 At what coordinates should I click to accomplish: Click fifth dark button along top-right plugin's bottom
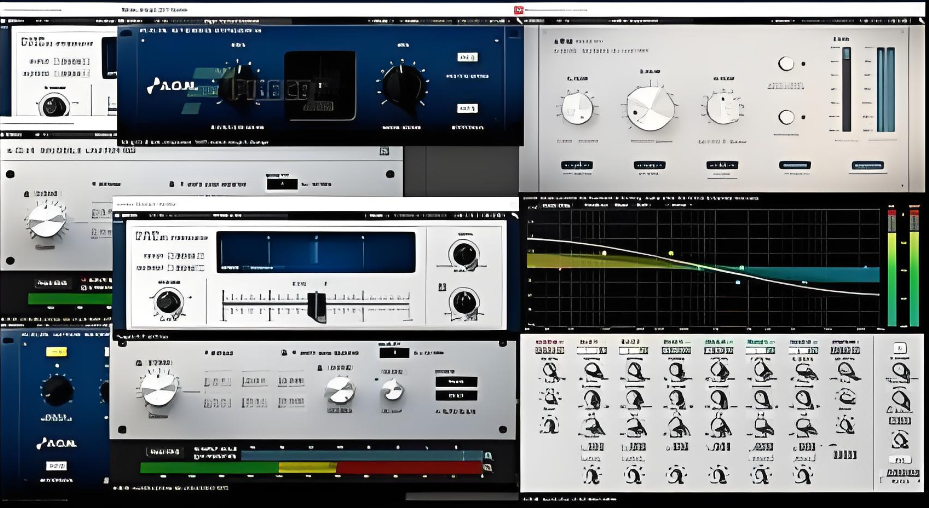pyautogui.click(x=868, y=165)
